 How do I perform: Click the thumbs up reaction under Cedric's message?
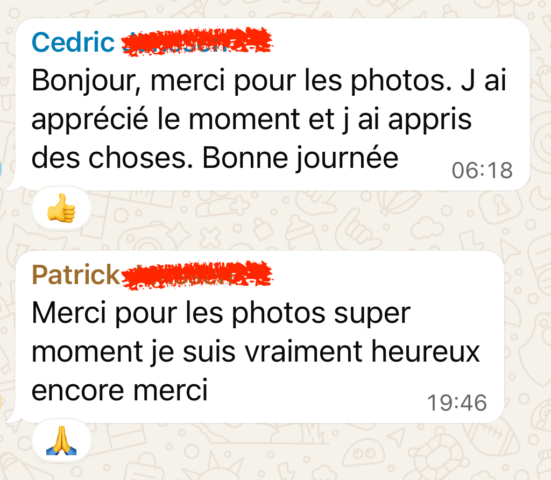click(61, 208)
